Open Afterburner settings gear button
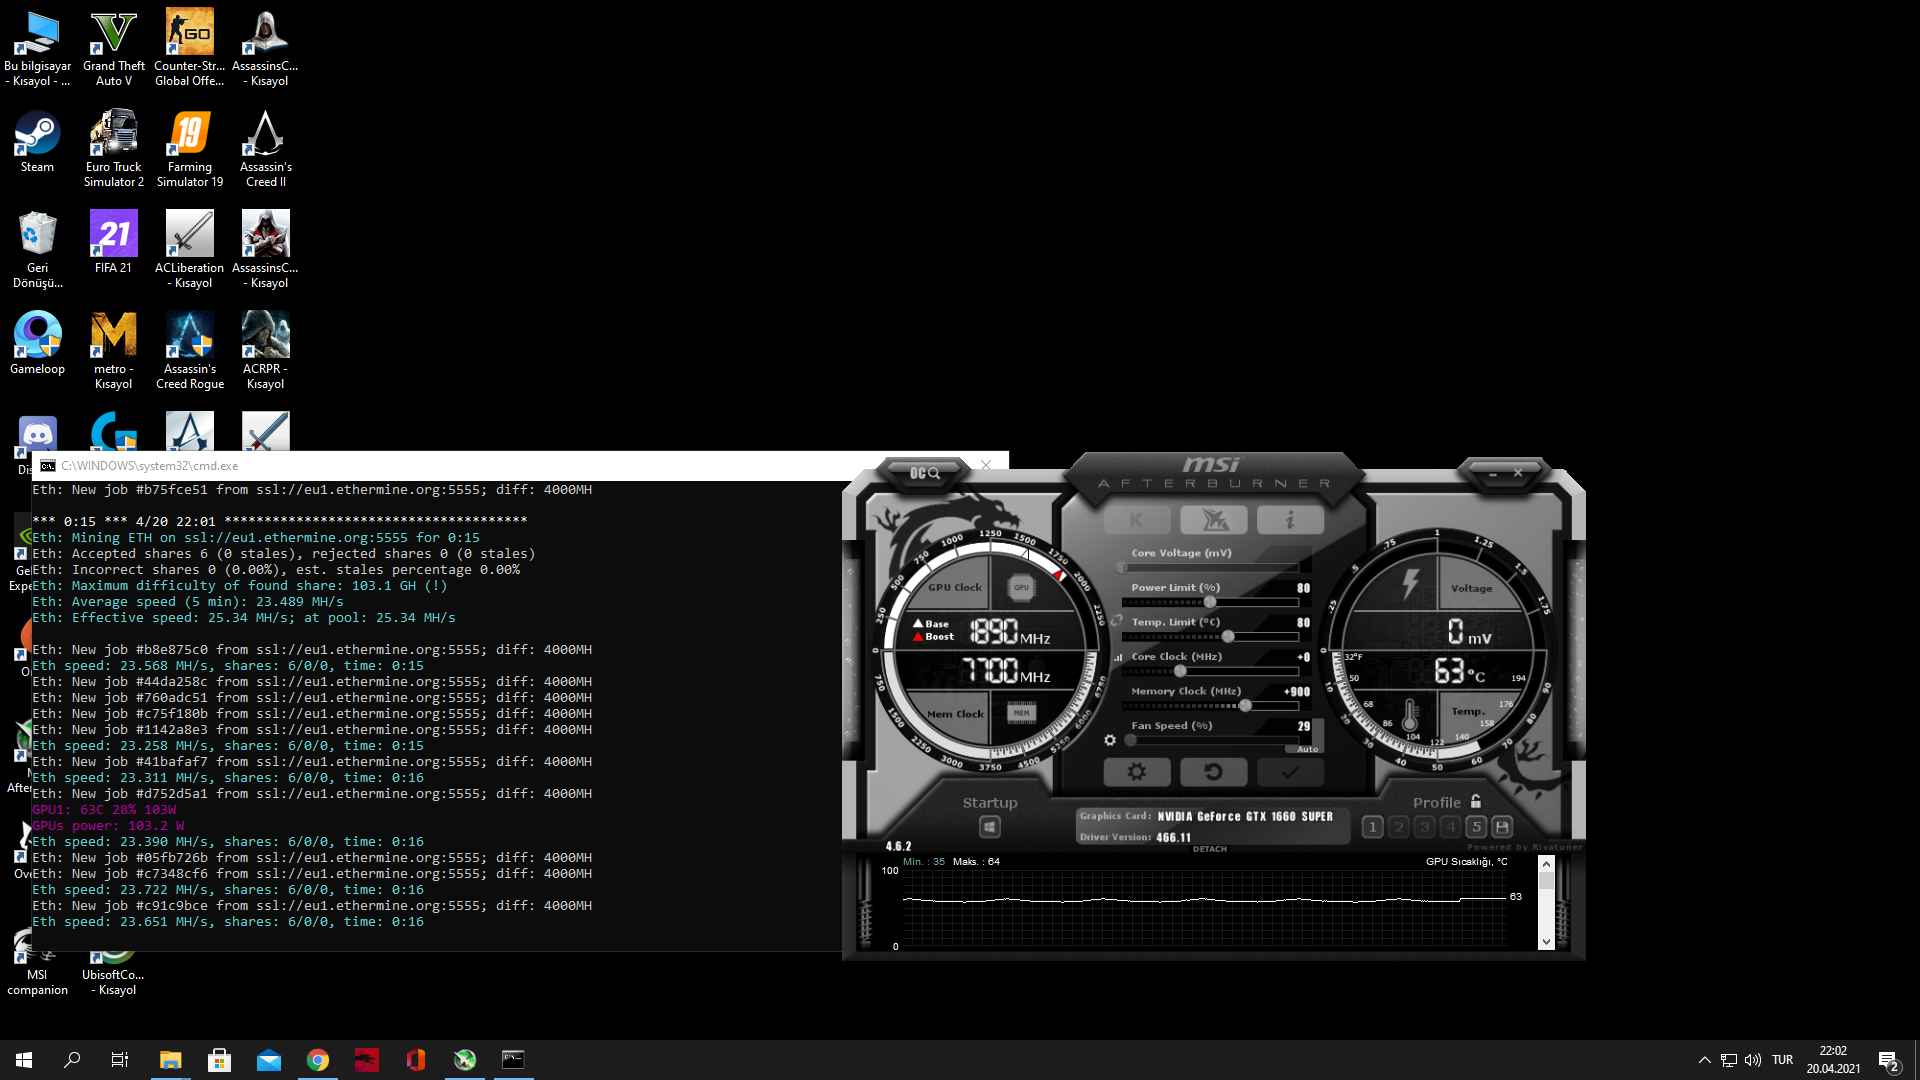Screen dimensions: 1920x1080 (1137, 772)
